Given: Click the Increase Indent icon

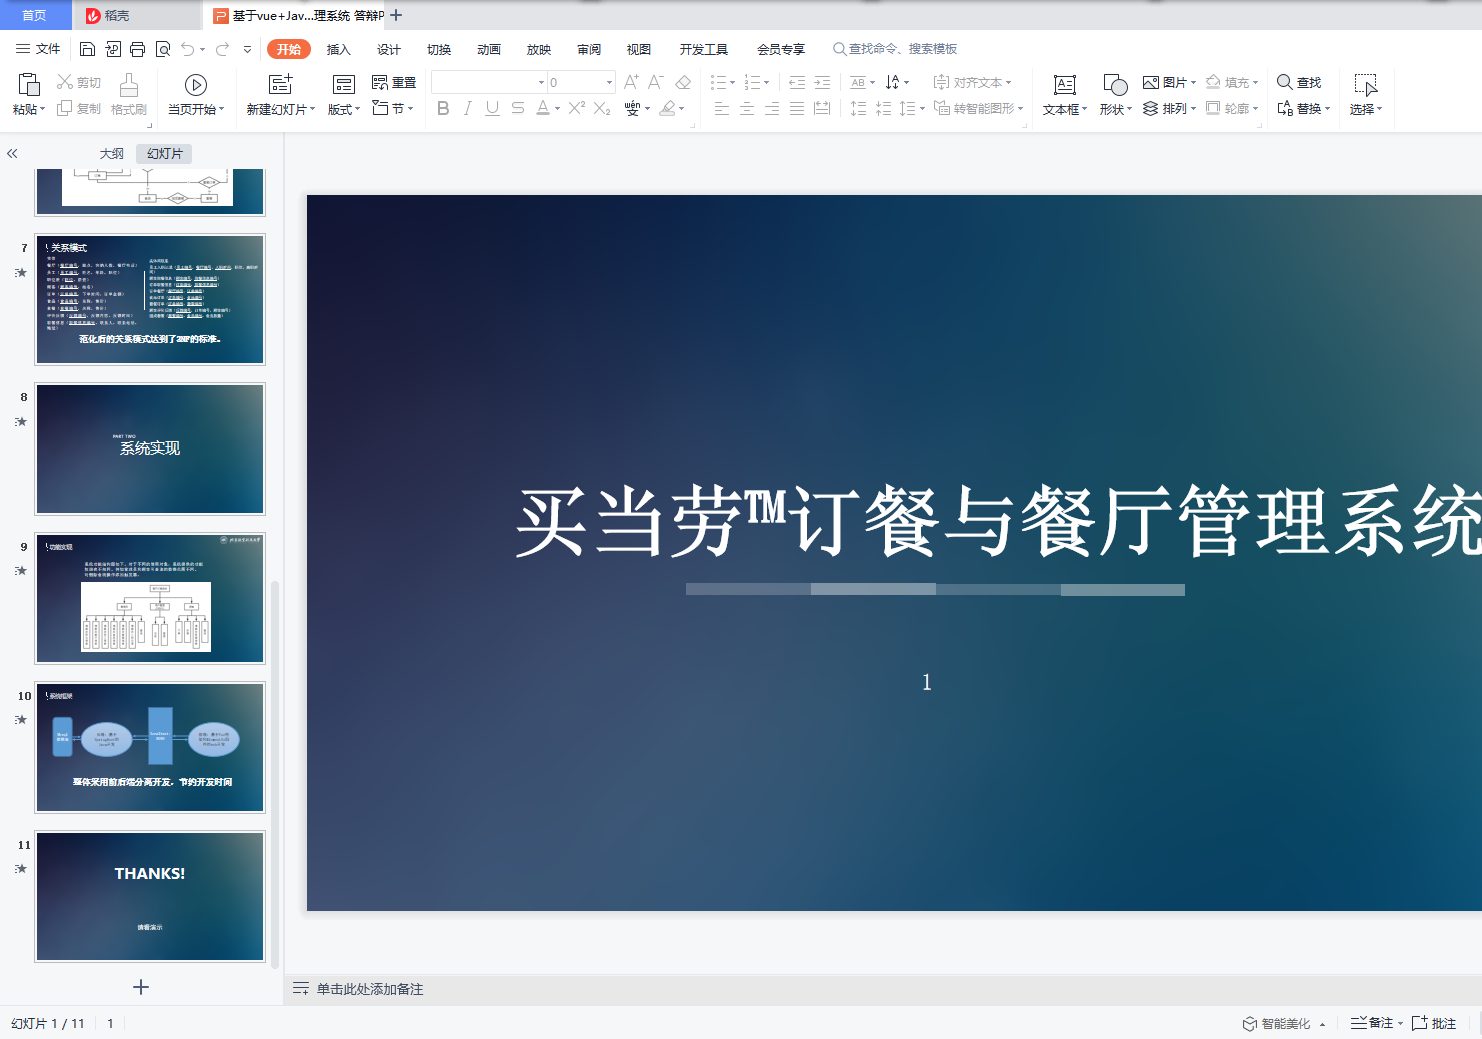Looking at the screenshot, I should [822, 82].
